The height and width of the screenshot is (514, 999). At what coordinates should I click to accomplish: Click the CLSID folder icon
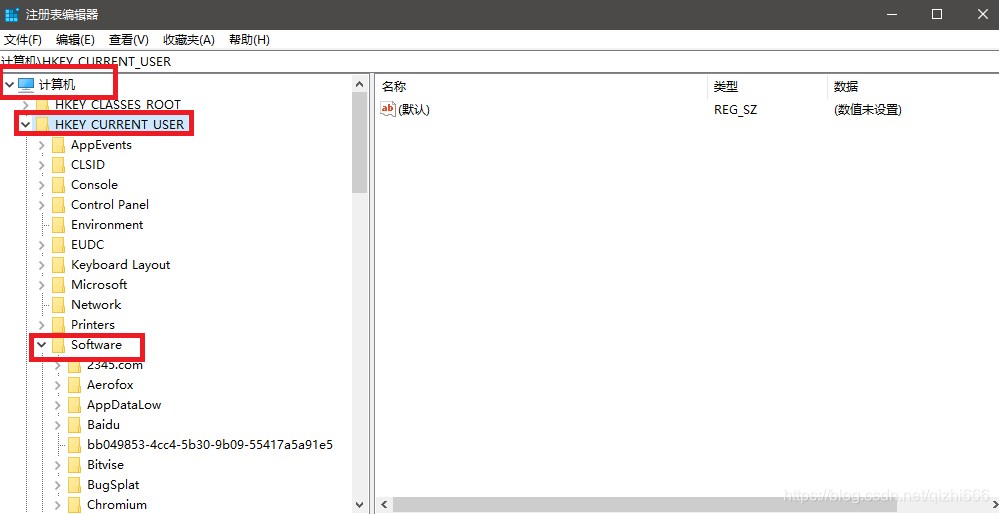click(59, 165)
